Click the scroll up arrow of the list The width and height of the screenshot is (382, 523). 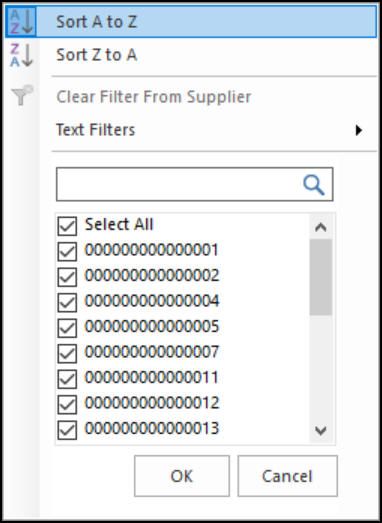(x=321, y=227)
